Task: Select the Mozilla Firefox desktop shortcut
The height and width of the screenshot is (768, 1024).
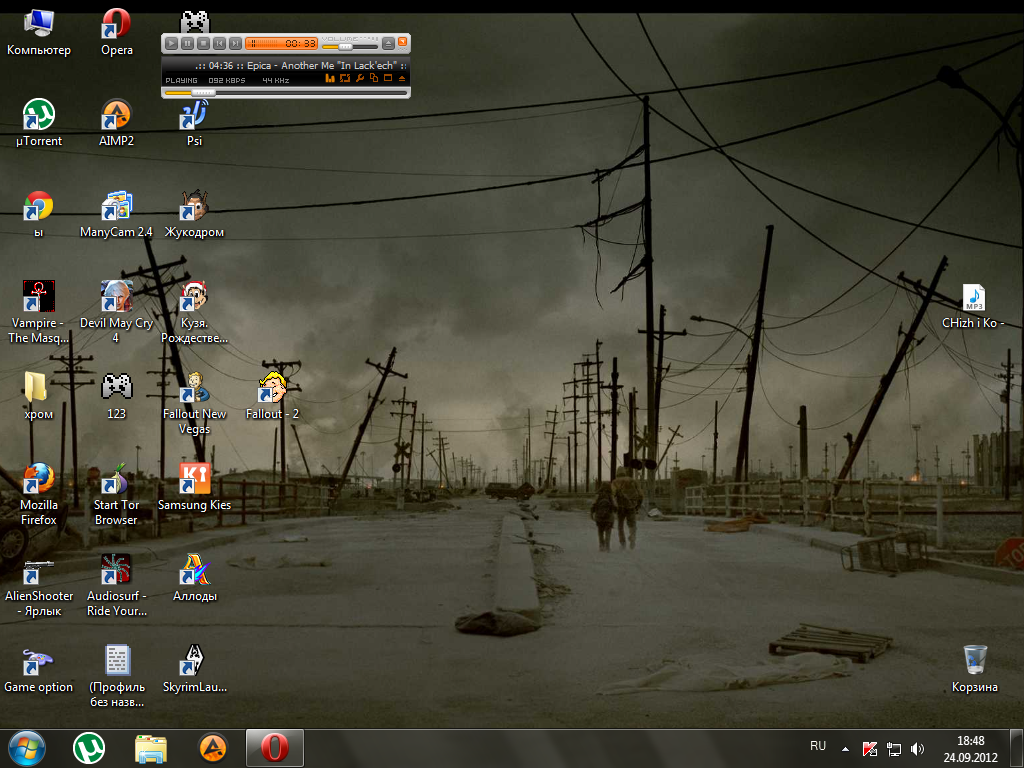Action: 39,494
